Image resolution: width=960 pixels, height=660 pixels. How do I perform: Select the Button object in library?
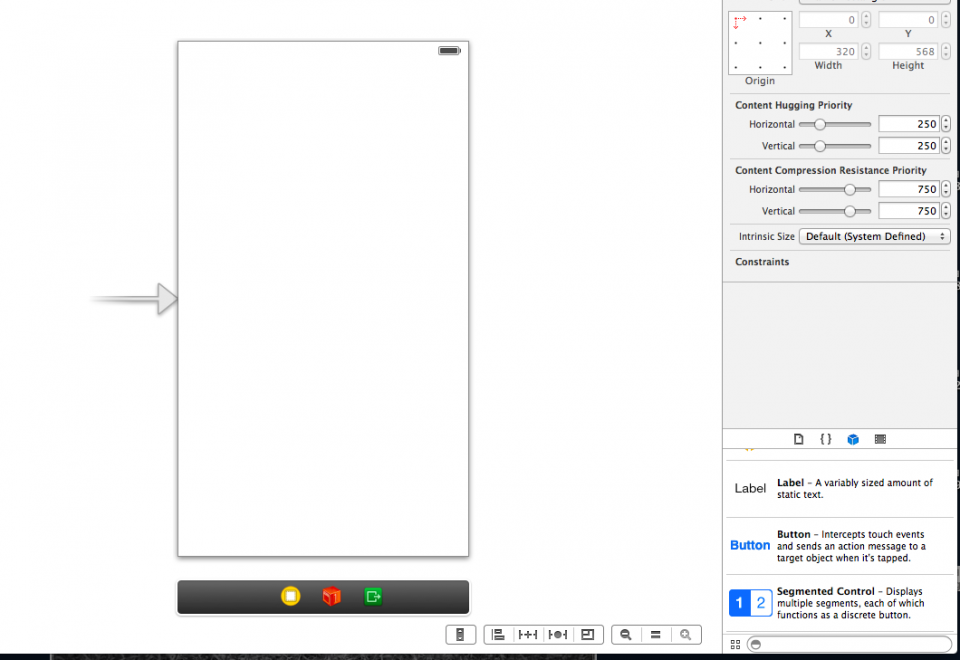click(839, 546)
